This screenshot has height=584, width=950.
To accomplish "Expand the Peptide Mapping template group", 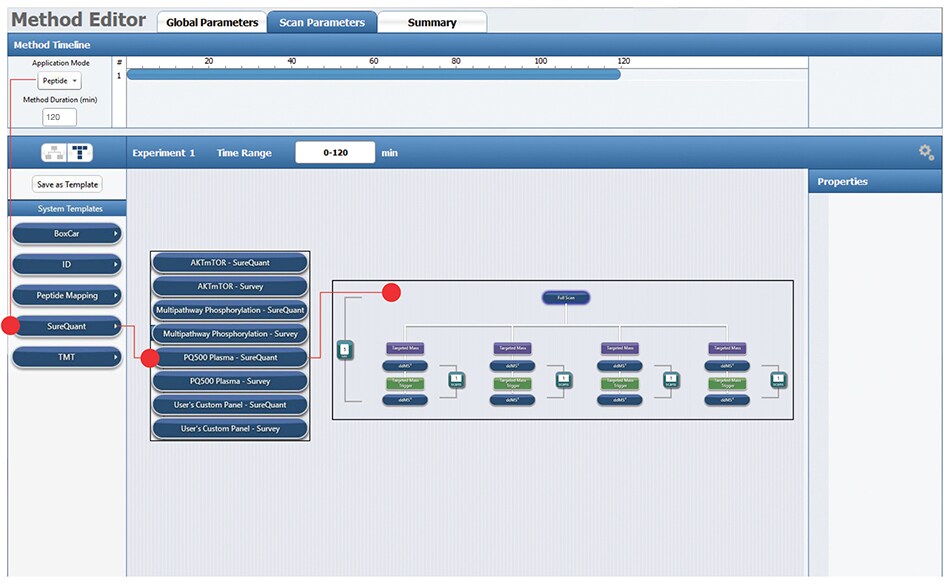I will (67, 296).
